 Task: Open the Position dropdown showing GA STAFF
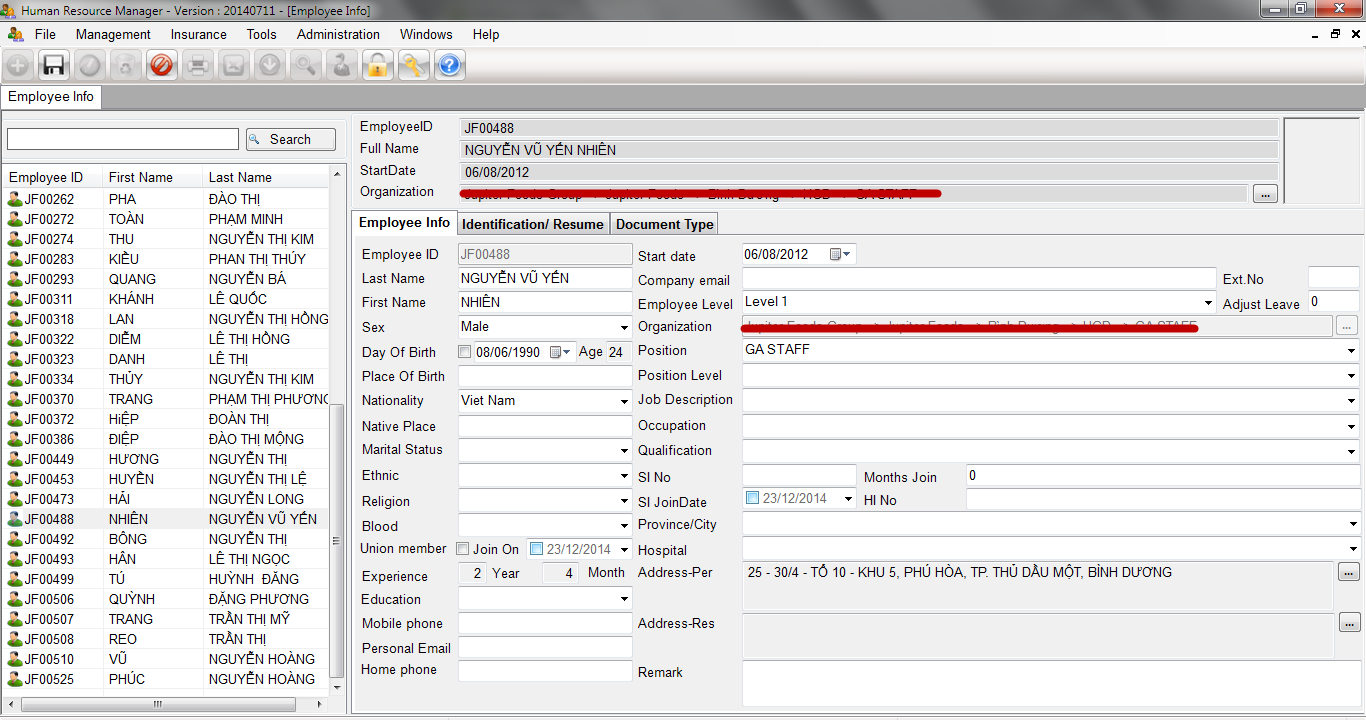1351,351
